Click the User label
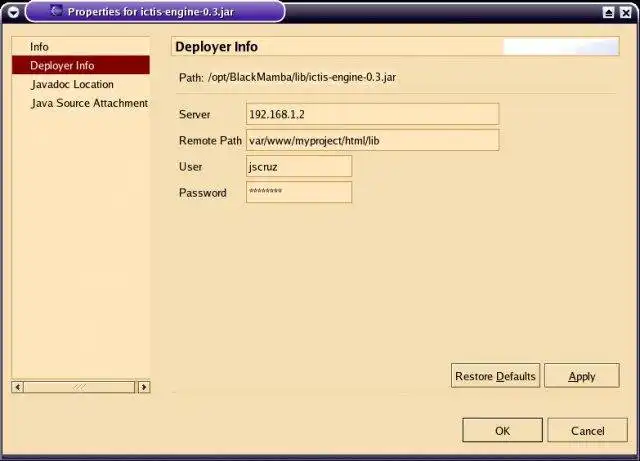 (190, 167)
